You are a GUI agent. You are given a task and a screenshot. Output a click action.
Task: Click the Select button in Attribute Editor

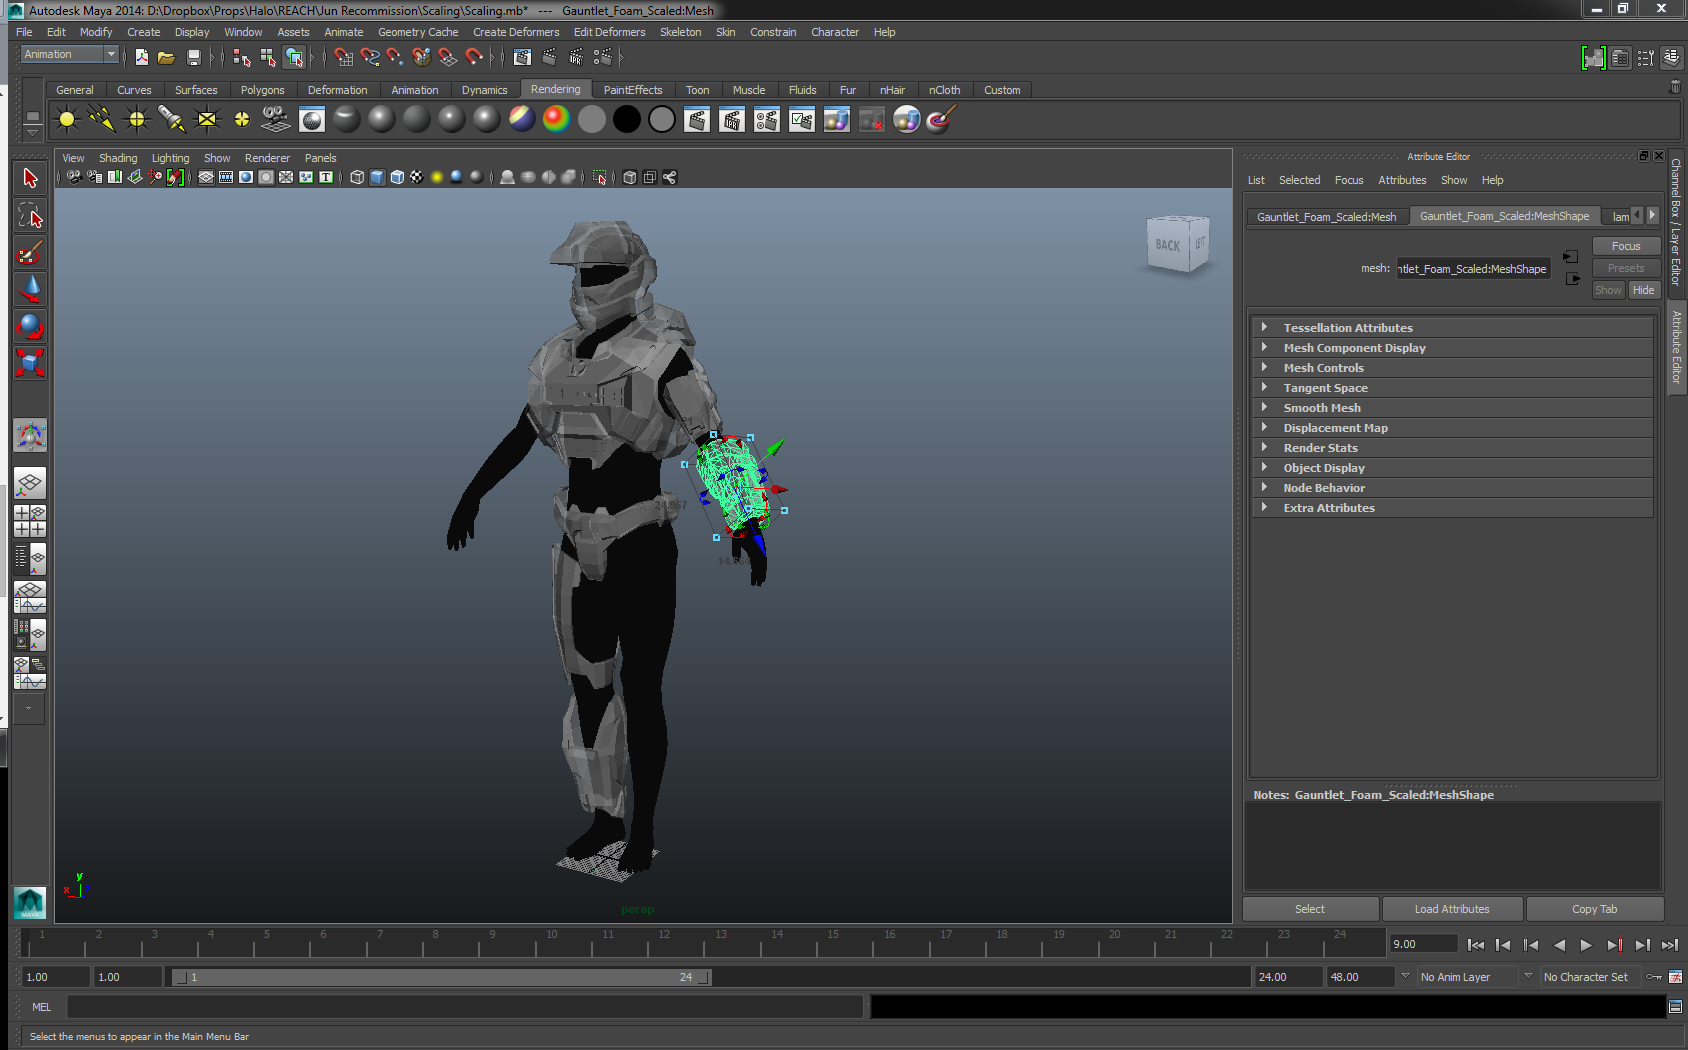(x=1310, y=909)
